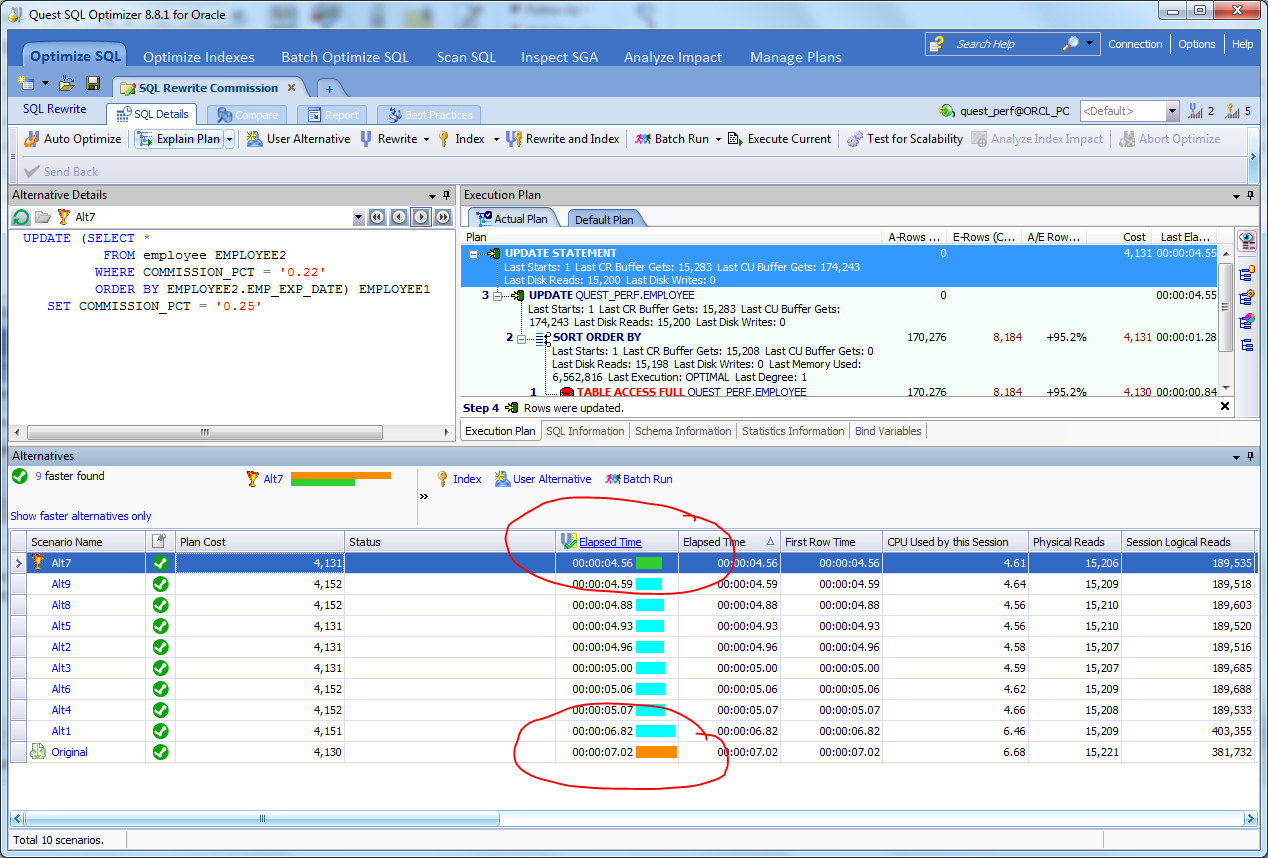
Task: Open the Explain Plan dropdown arrow
Action: coord(229,139)
